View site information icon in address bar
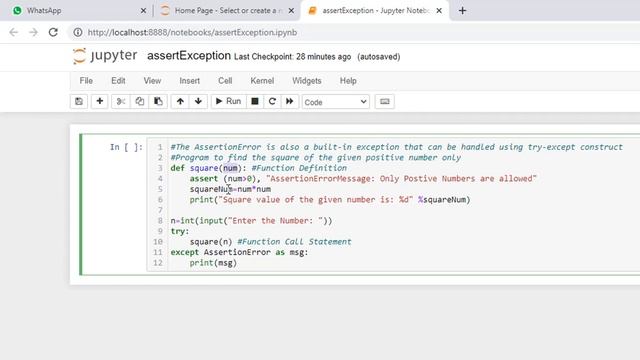 point(78,32)
